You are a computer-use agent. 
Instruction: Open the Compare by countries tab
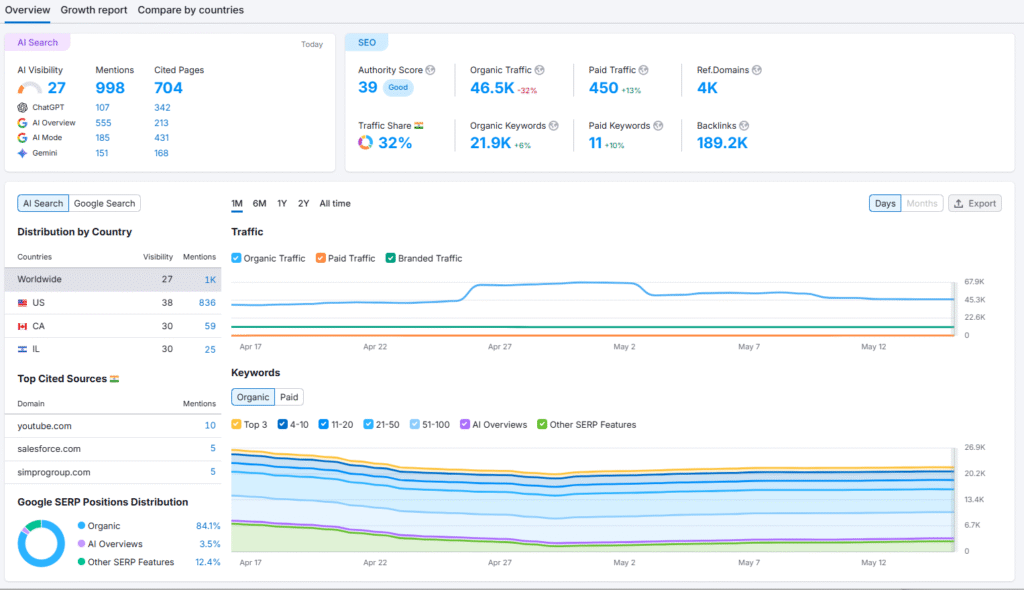[191, 10]
